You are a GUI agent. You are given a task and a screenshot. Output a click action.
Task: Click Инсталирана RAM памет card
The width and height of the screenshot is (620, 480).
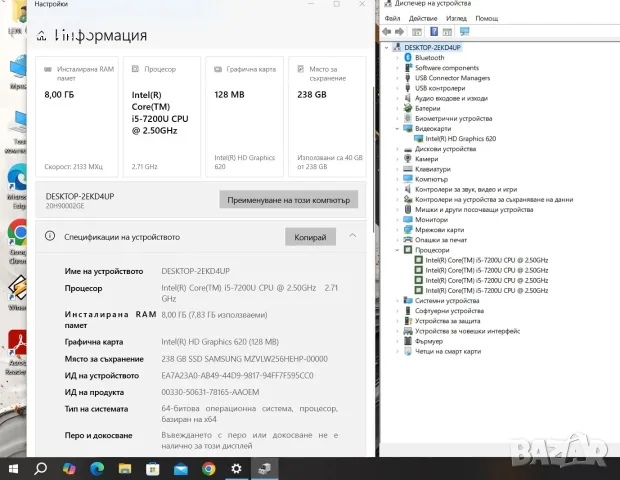tap(77, 117)
